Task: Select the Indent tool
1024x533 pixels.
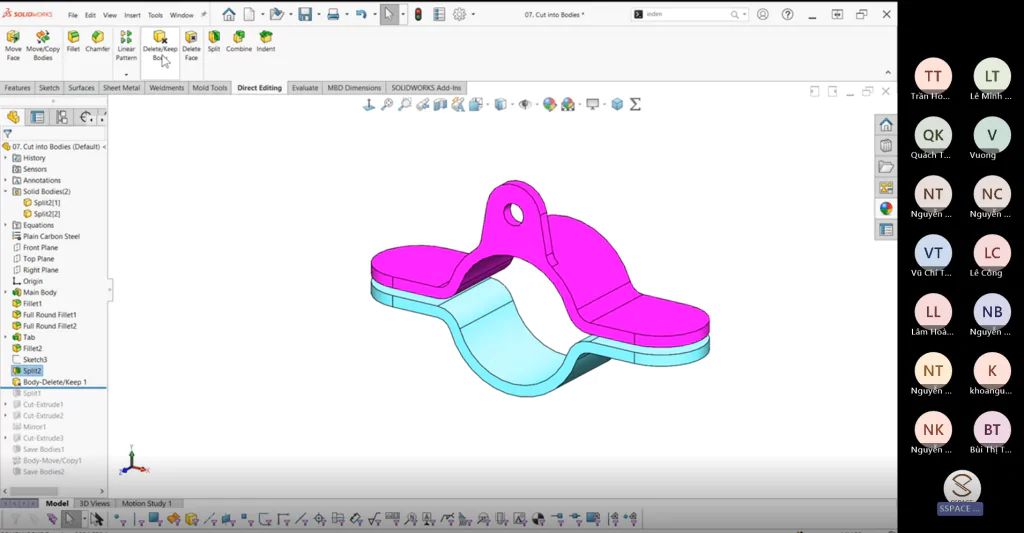Action: [266, 41]
